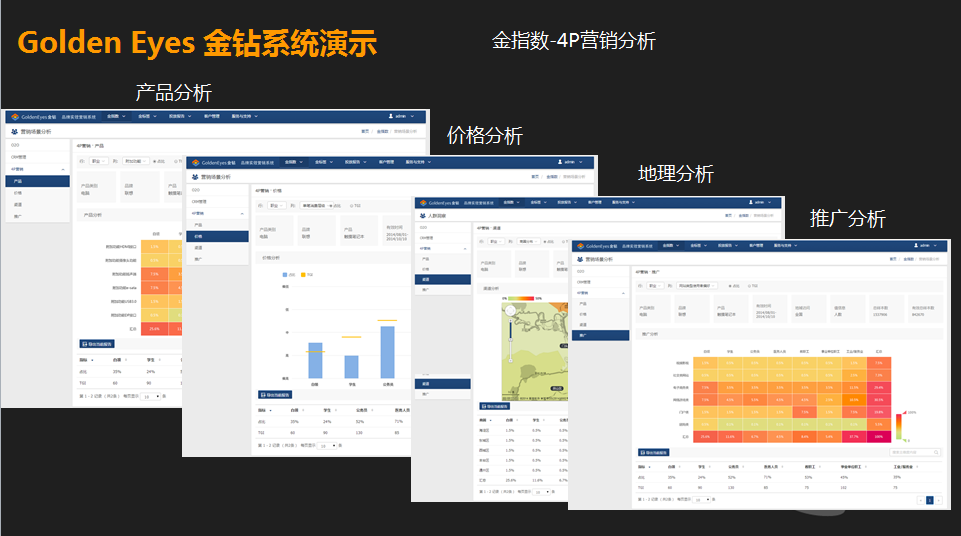The width and height of the screenshot is (961, 536).
Task: Open 客户管理 menu in 推广分析 window
Action: pos(756,246)
